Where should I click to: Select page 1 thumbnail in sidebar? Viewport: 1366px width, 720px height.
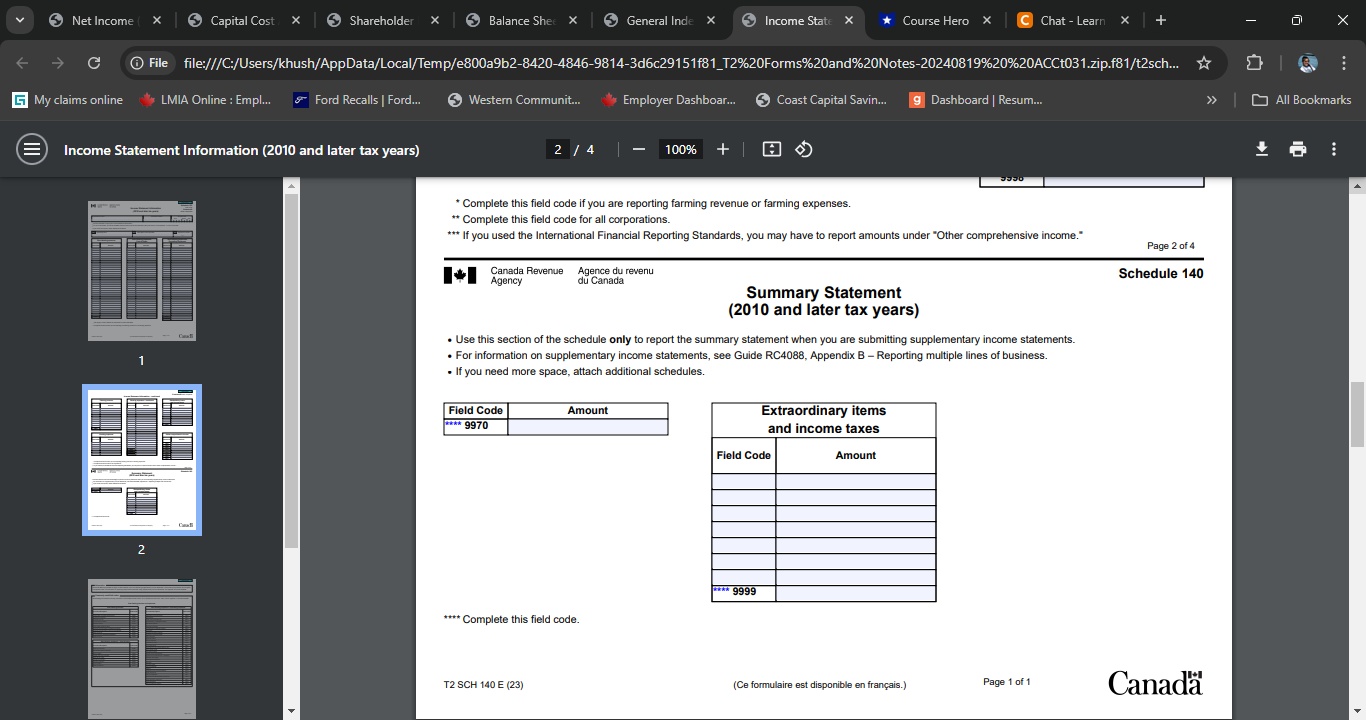coord(141,270)
